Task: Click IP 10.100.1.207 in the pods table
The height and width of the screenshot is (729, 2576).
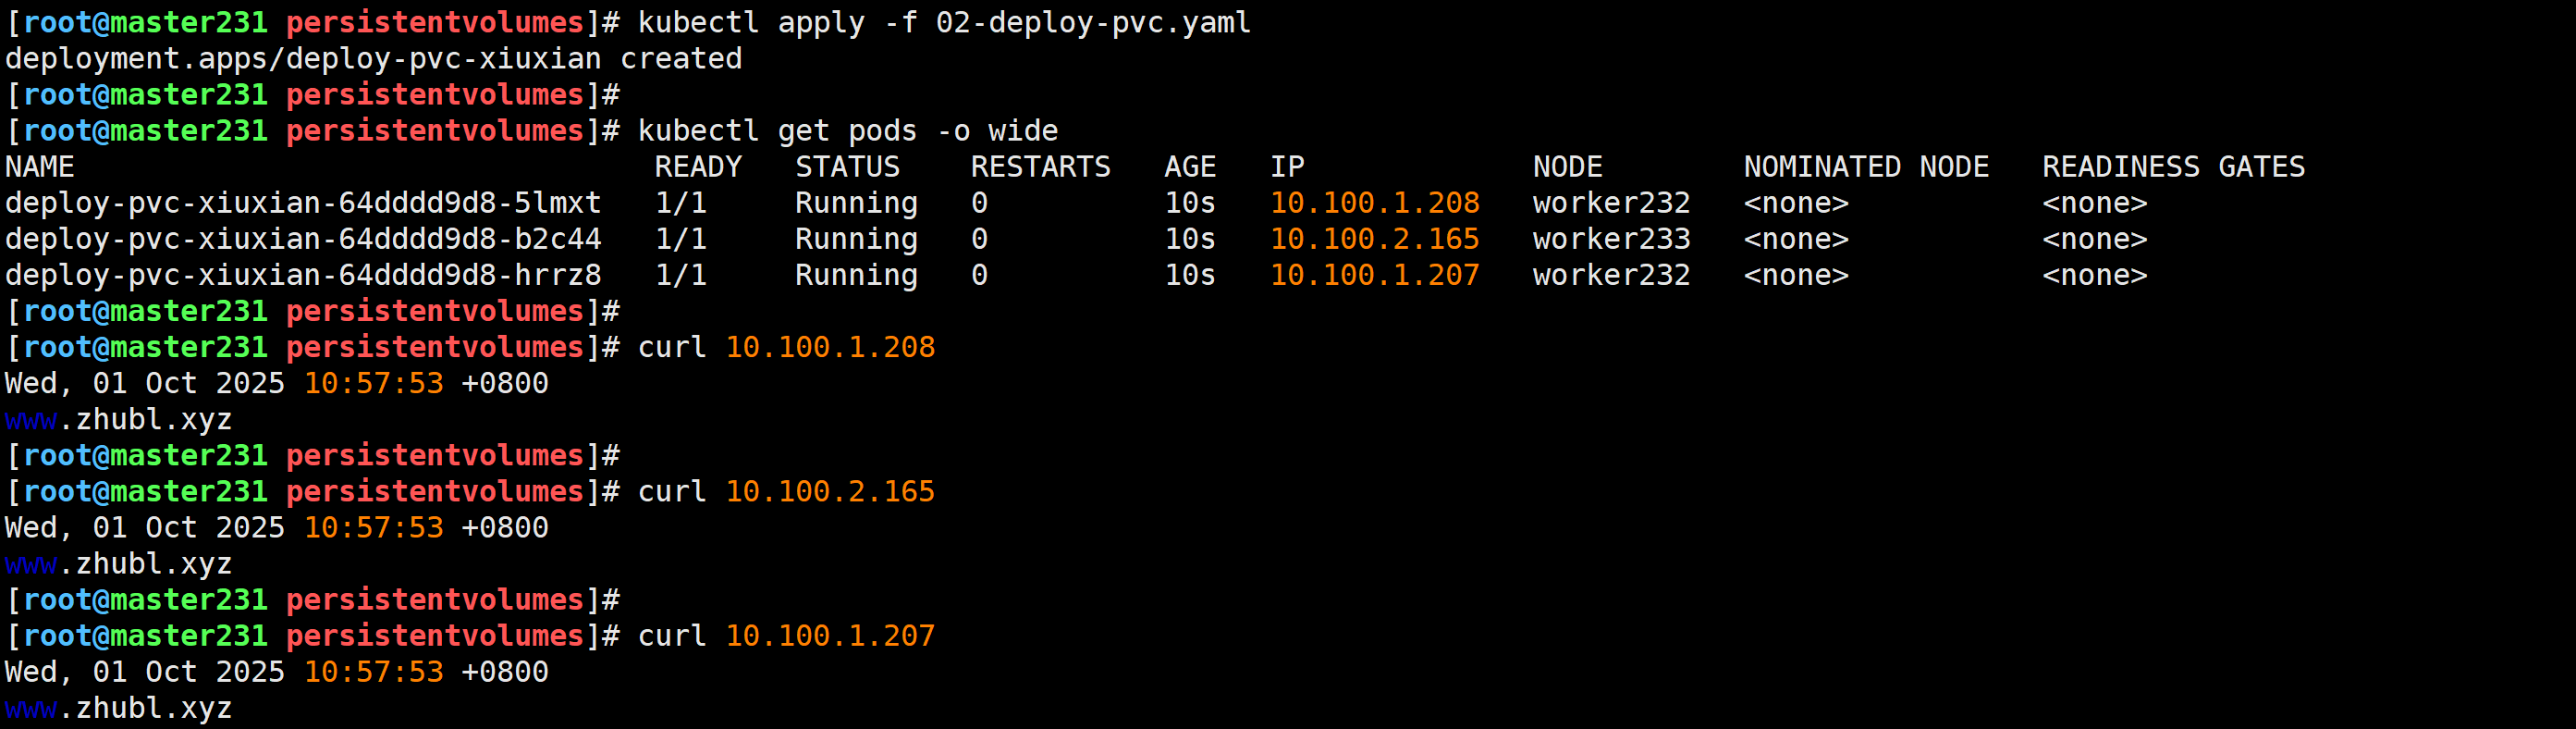Action: 1375,275
